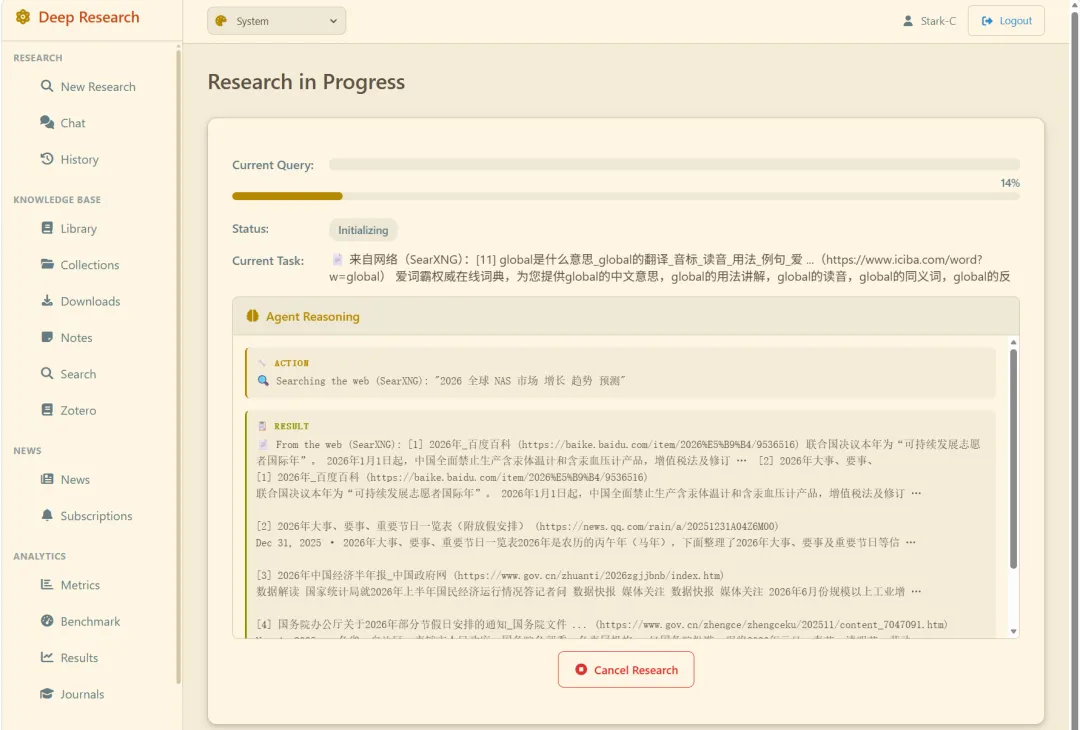Click the Results chart icon
The height and width of the screenshot is (730, 1080).
tap(47, 657)
